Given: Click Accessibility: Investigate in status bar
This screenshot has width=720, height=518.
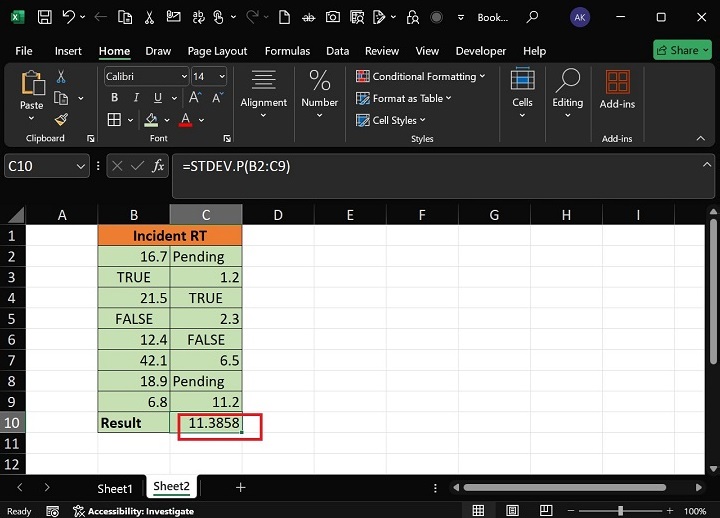Looking at the screenshot, I should click(134, 511).
